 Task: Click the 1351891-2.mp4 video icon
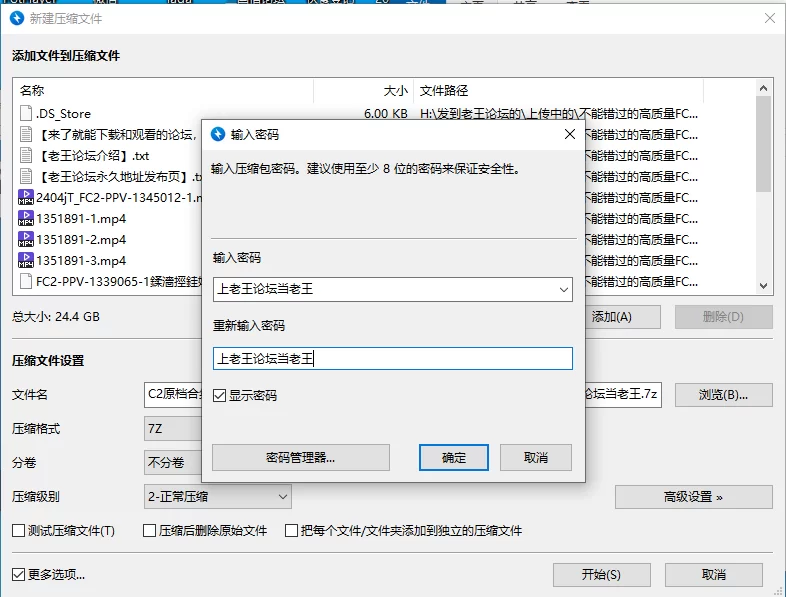click(26, 240)
